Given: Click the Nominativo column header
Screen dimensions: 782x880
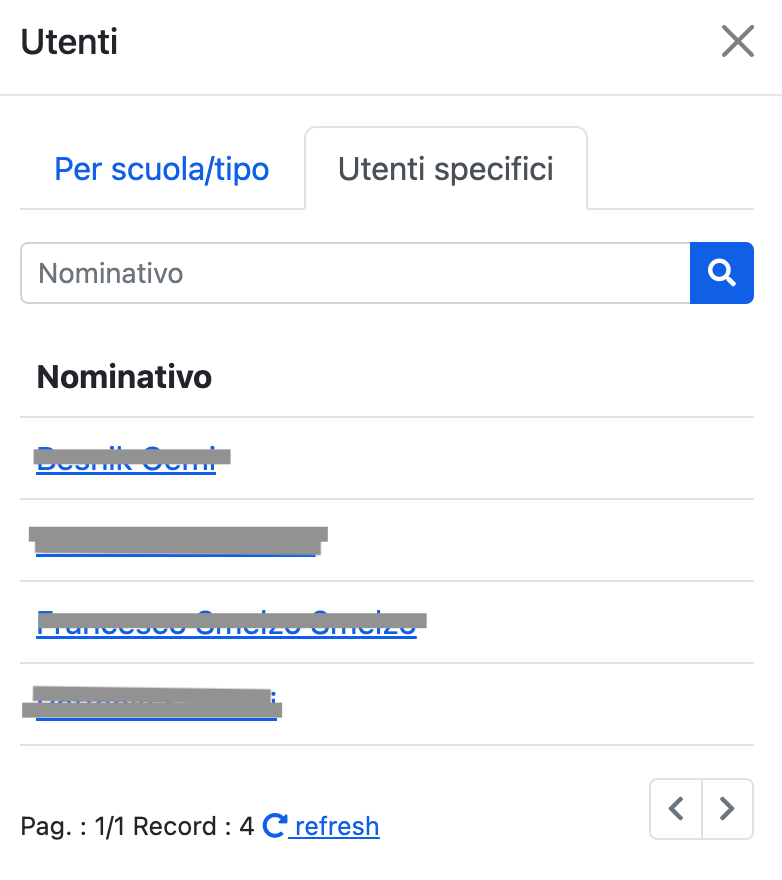Looking at the screenshot, I should pyautogui.click(x=124, y=377).
